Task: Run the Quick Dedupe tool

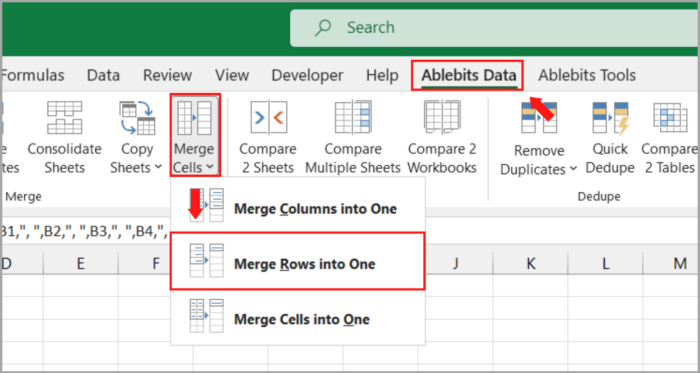Action: coord(610,137)
